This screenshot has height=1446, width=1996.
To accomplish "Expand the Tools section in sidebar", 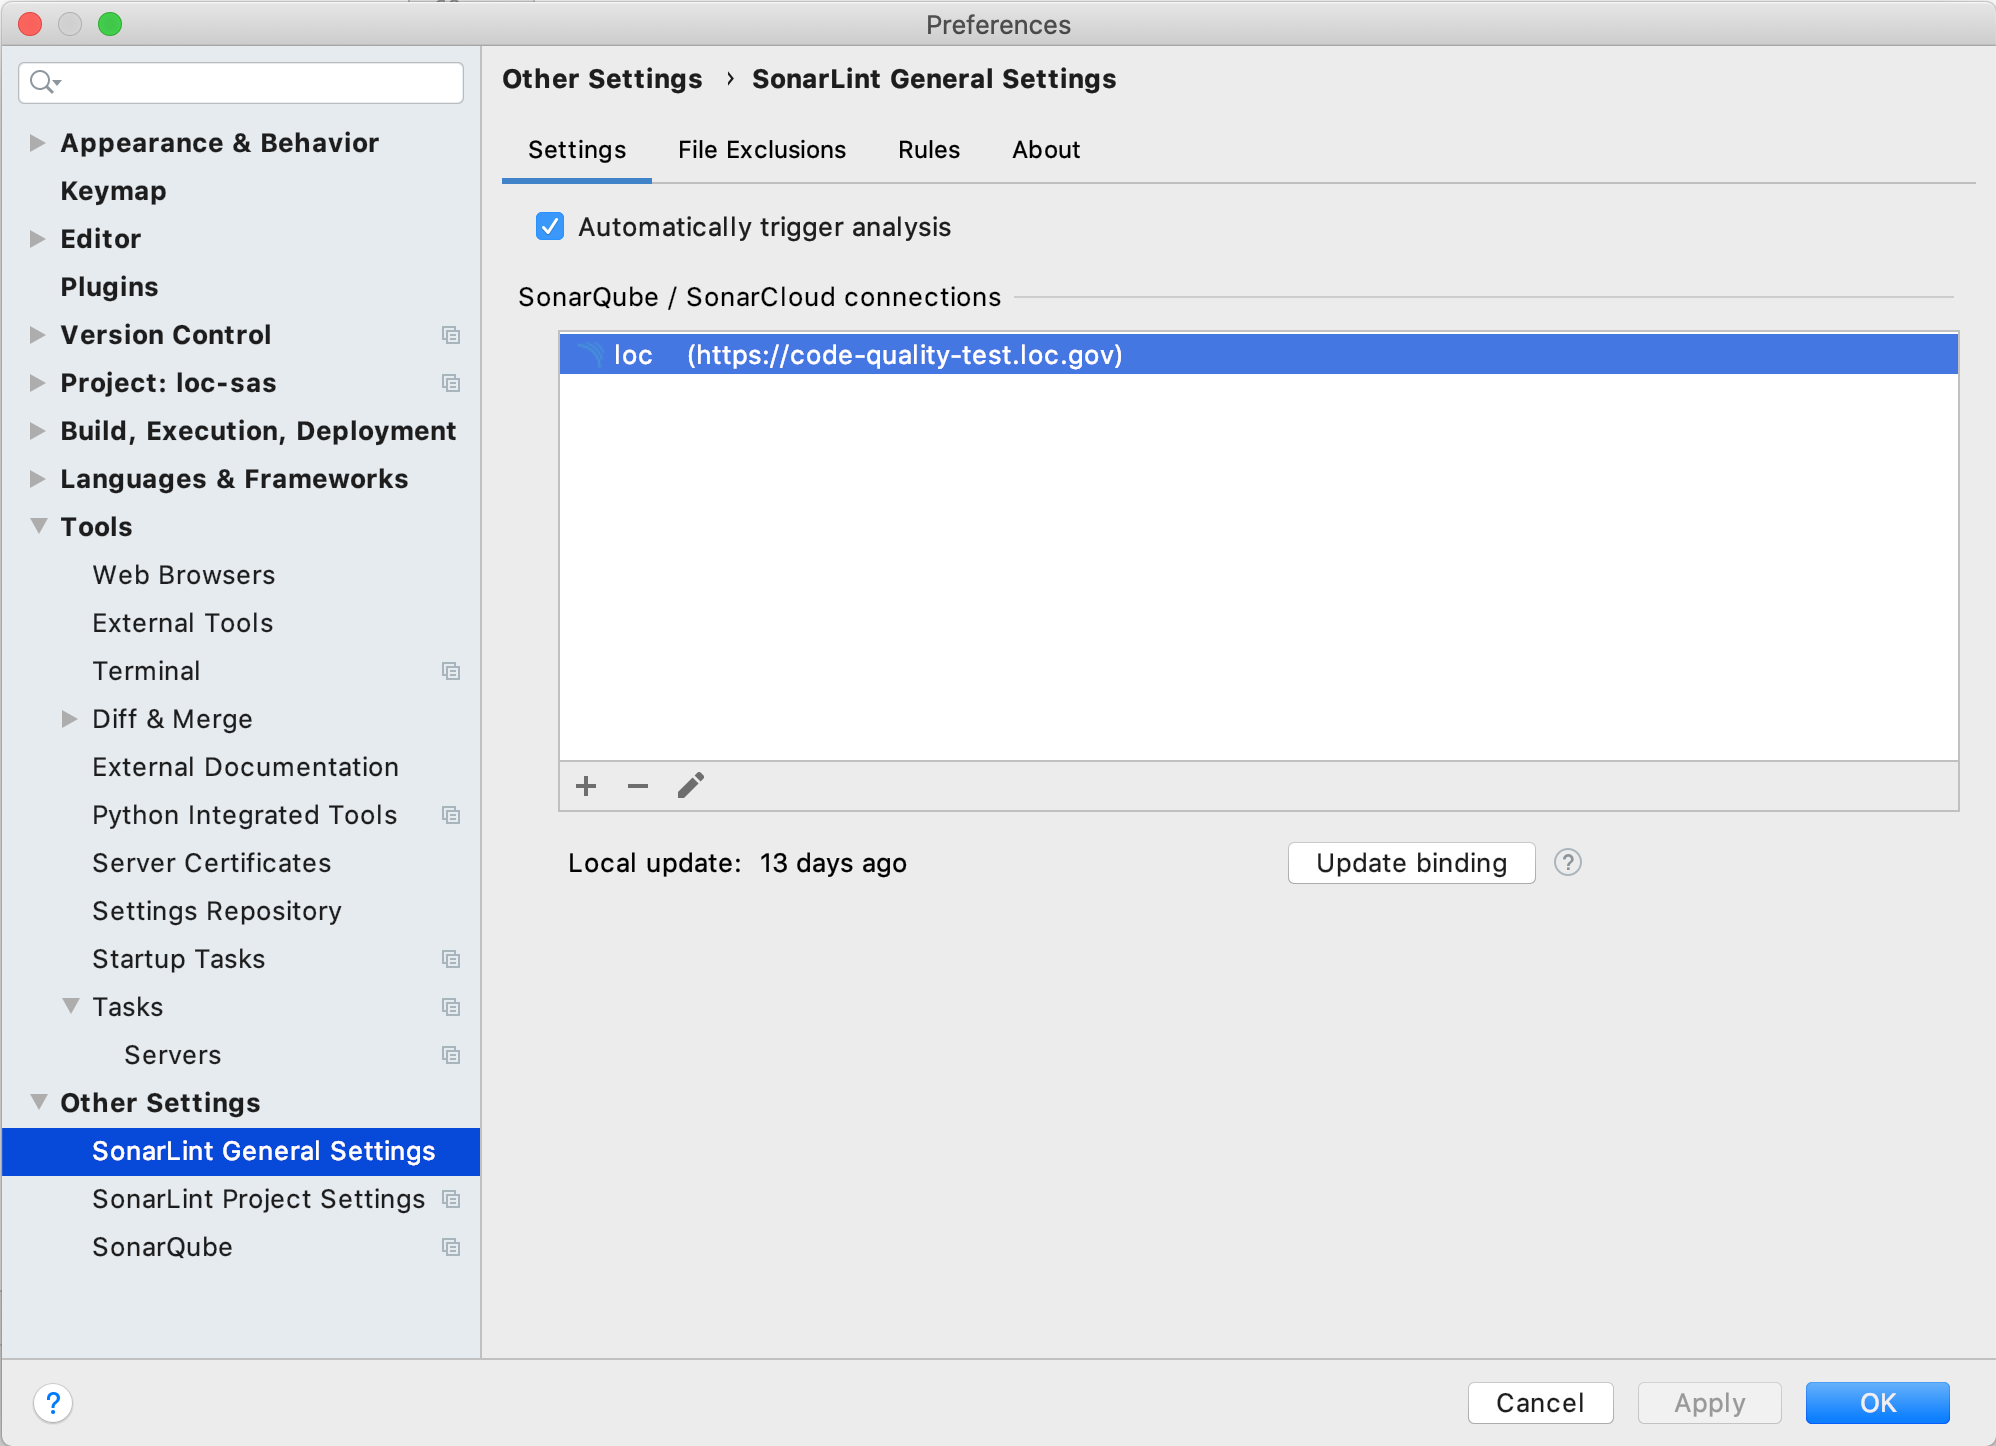I will click(x=34, y=525).
